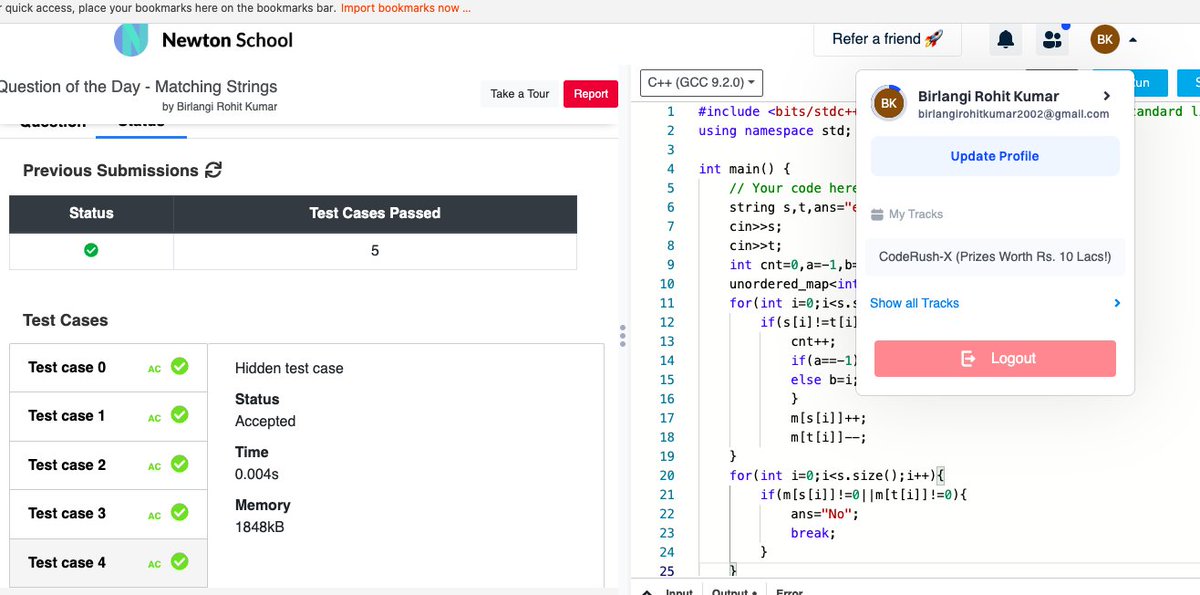Select Test case 2 tab
Screen dimensions: 1200x595
109,464
